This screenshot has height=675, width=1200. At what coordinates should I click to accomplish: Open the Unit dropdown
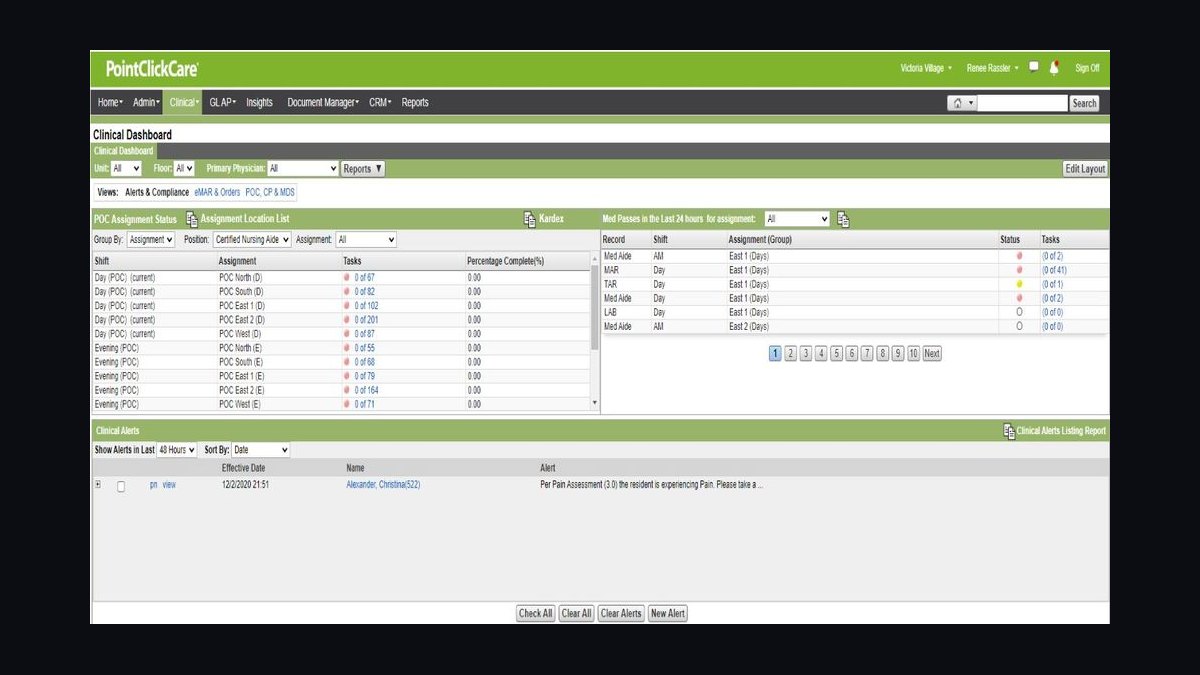[x=126, y=169]
